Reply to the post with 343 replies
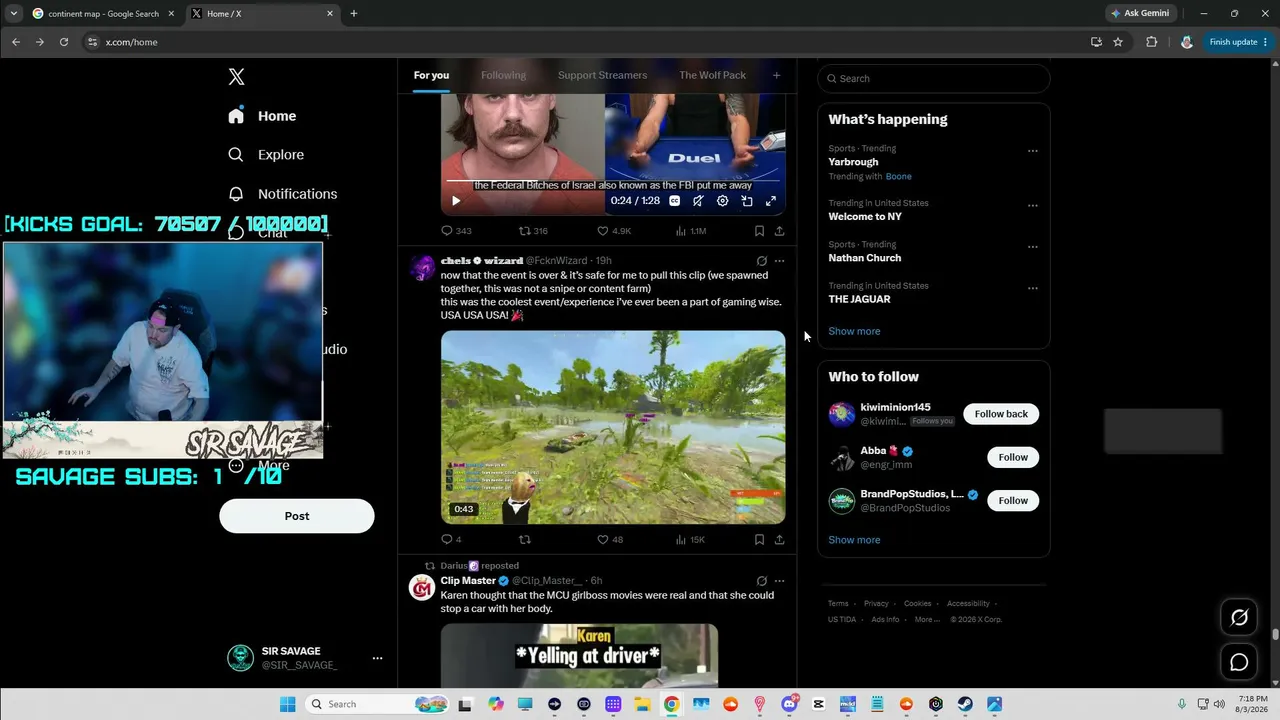Image resolution: width=1280 pixels, height=720 pixels. (x=456, y=231)
